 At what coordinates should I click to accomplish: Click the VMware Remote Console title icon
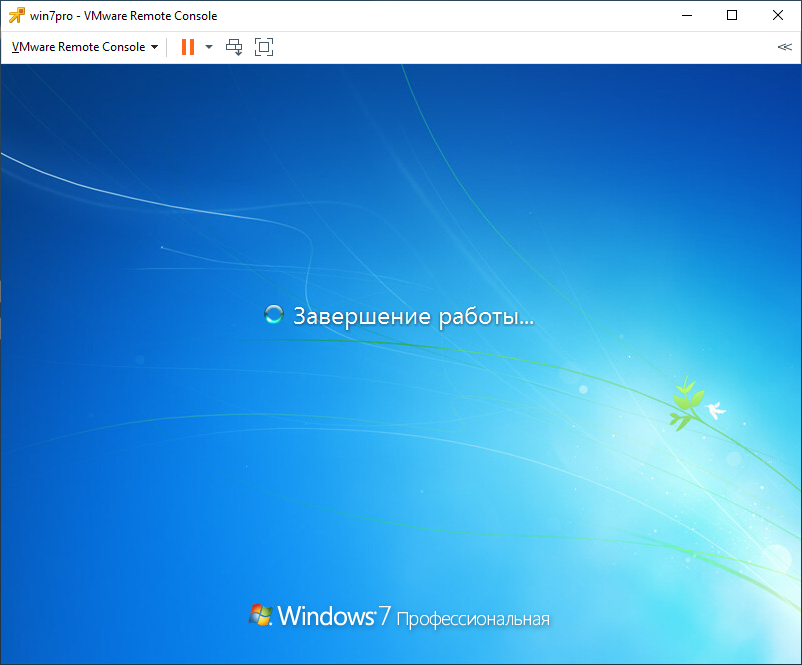click(x=16, y=16)
